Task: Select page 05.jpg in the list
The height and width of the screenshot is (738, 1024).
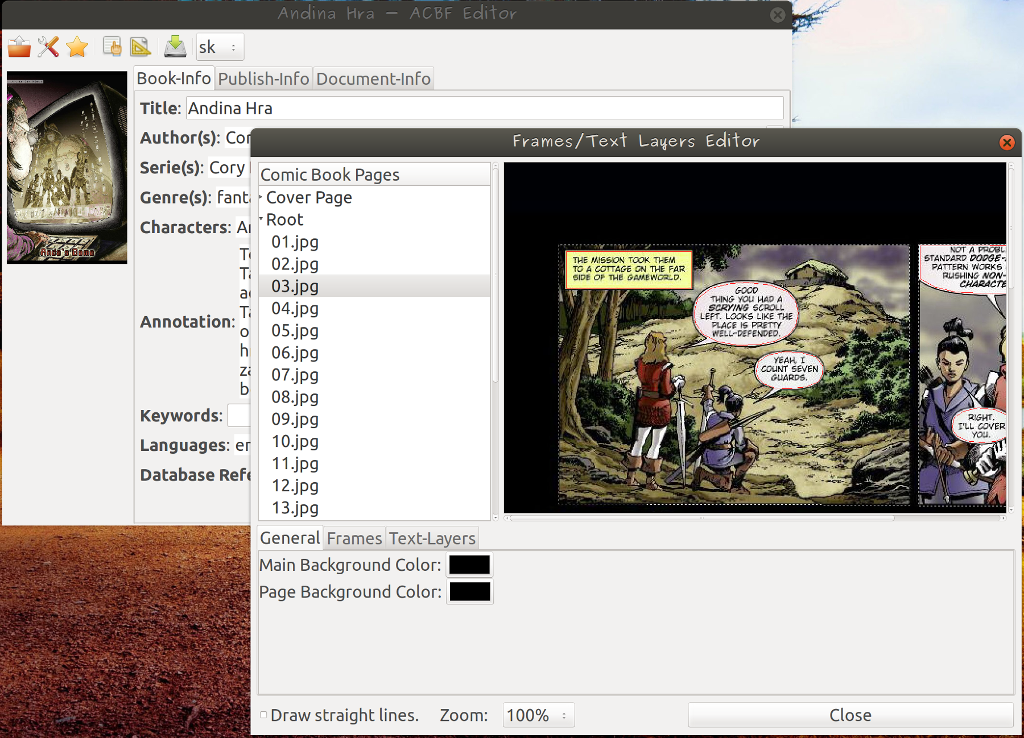Action: click(x=295, y=330)
